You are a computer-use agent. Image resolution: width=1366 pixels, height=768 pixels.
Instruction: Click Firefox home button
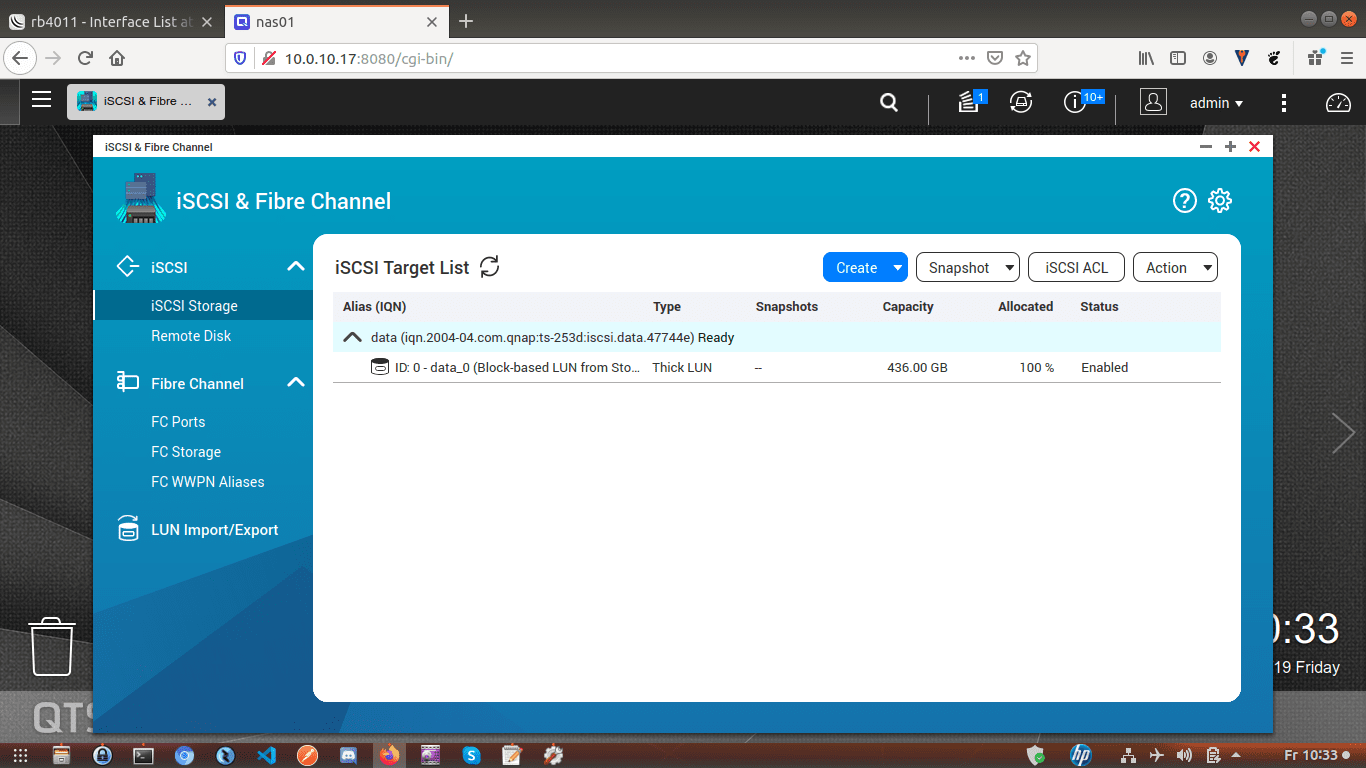click(x=117, y=58)
